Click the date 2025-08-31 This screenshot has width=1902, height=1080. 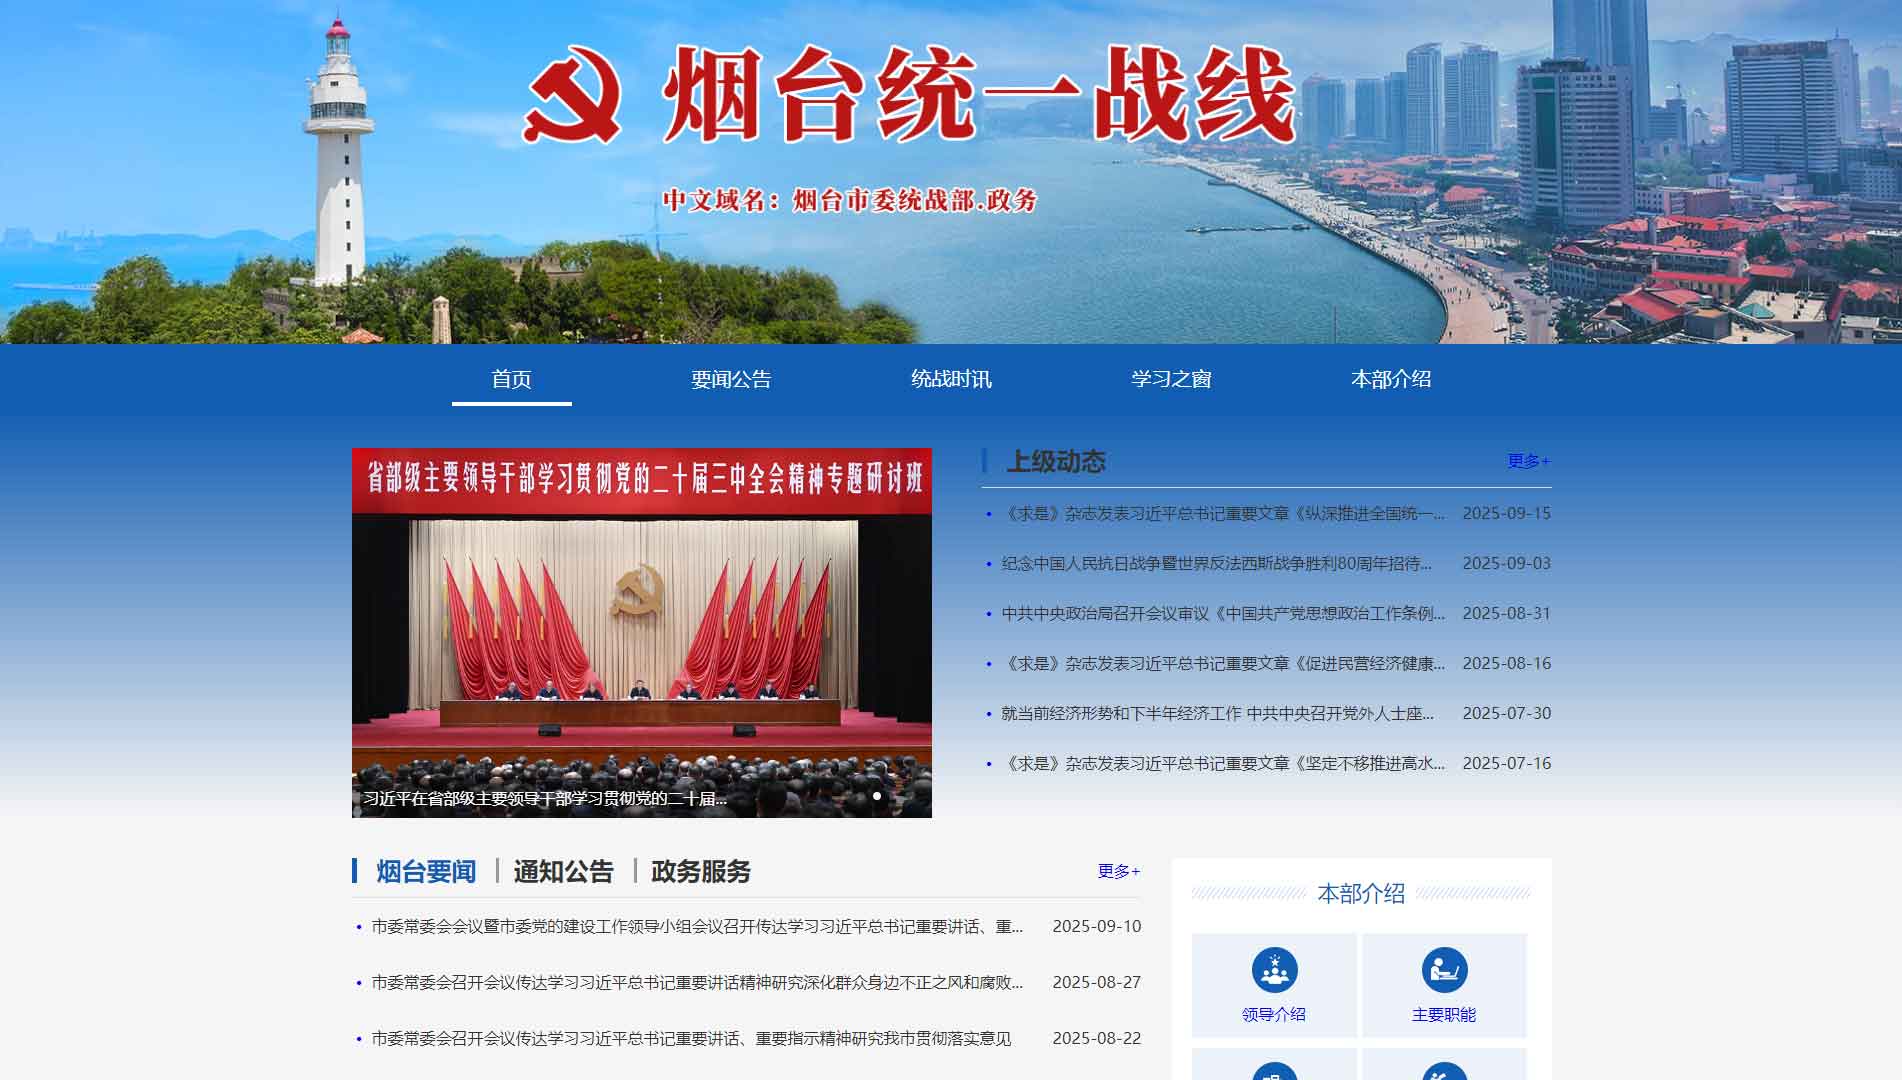coord(1507,613)
